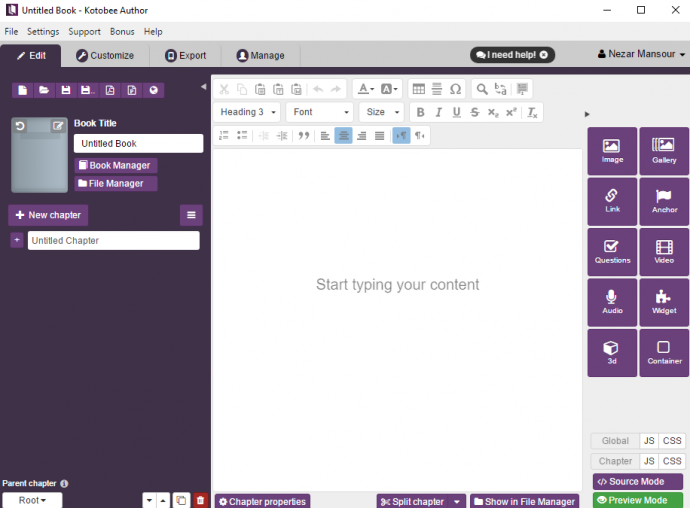The width and height of the screenshot is (690, 508).
Task: Insert an Anchor
Action: click(664, 201)
